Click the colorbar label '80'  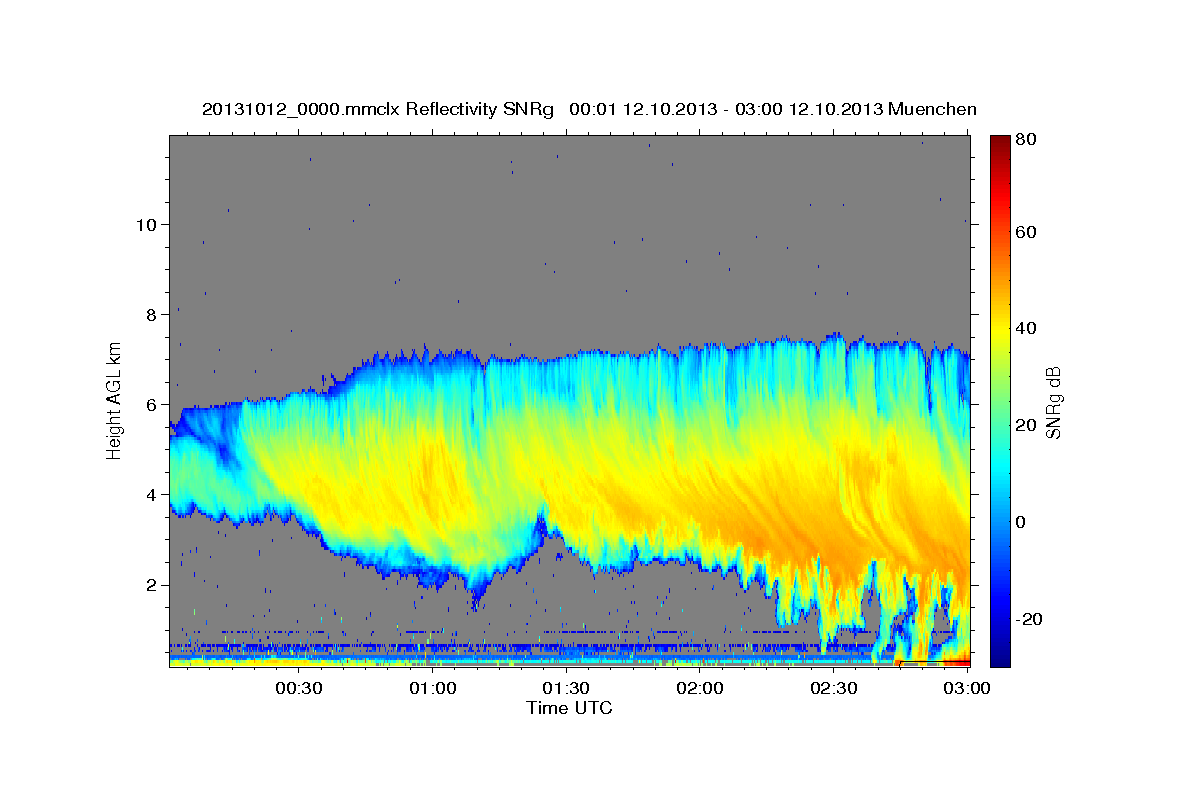1027,139
